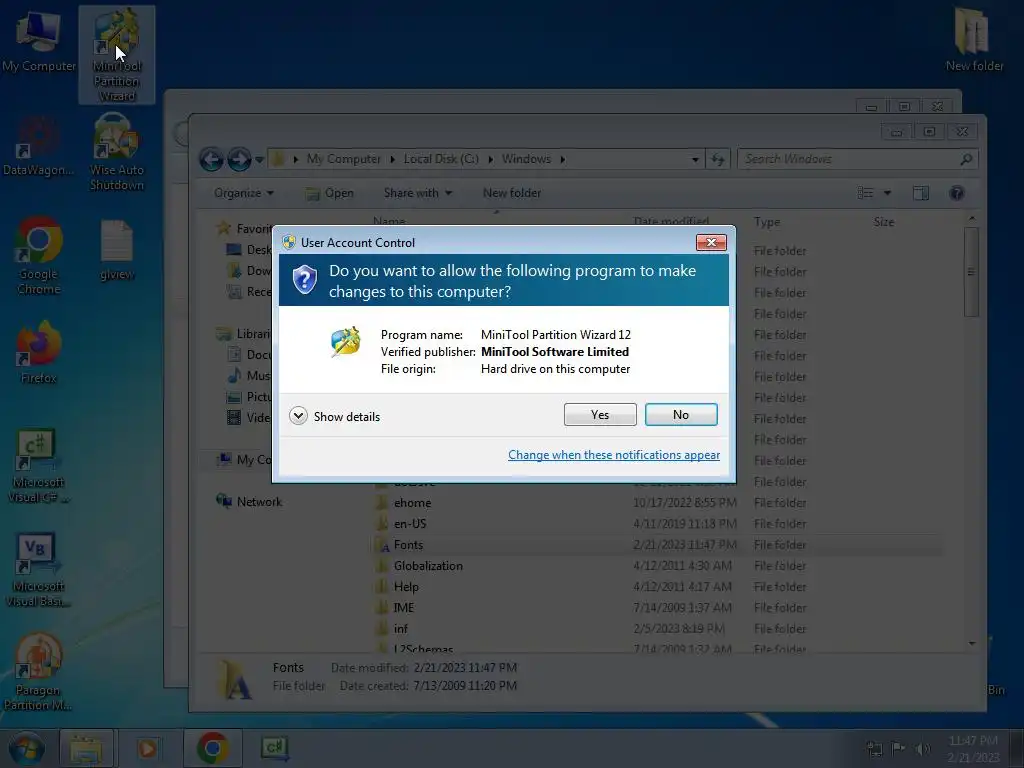Viewport: 1024px width, 768px height.
Task: Select Microsoft Visual Basic desktop shortcut
Action: (x=39, y=570)
